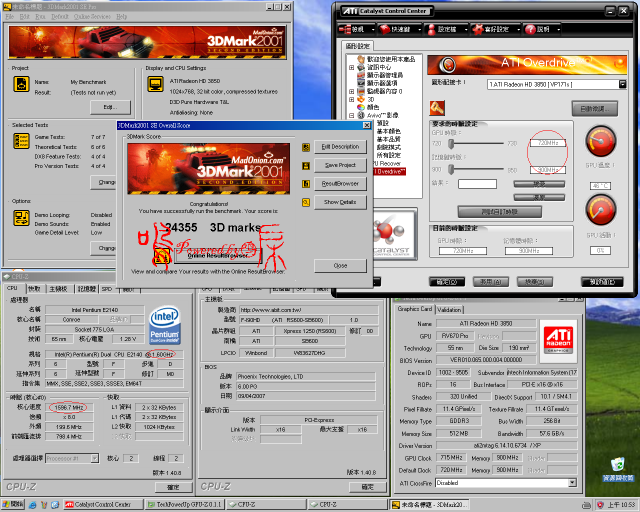Click the Selected Tests list icon
The height and width of the screenshot is (512, 640).
(21, 141)
